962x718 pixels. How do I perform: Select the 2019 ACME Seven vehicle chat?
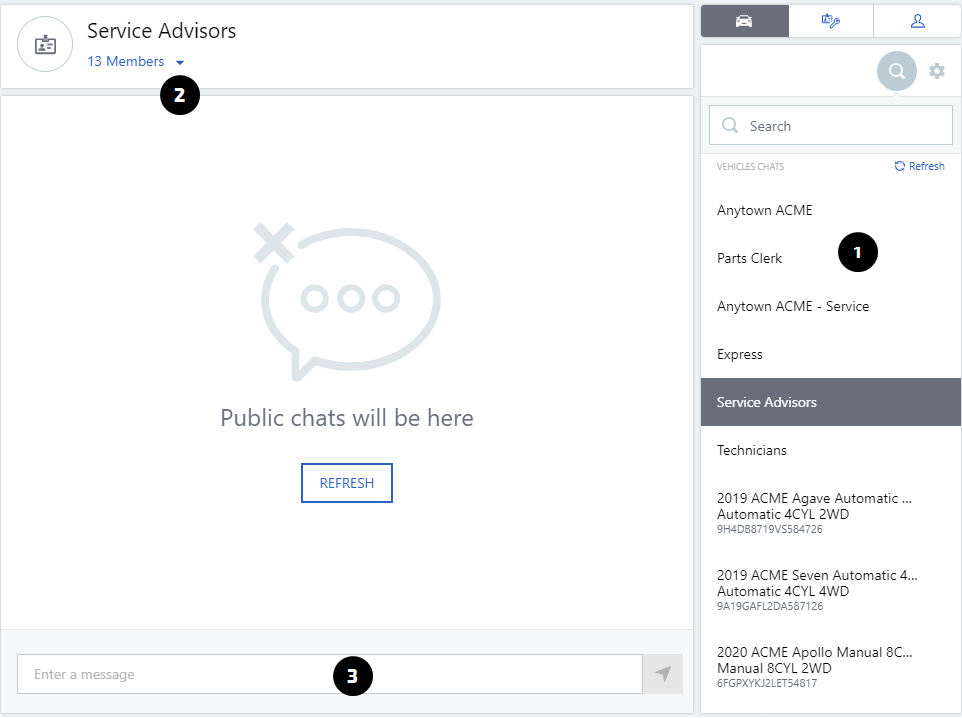[815, 590]
